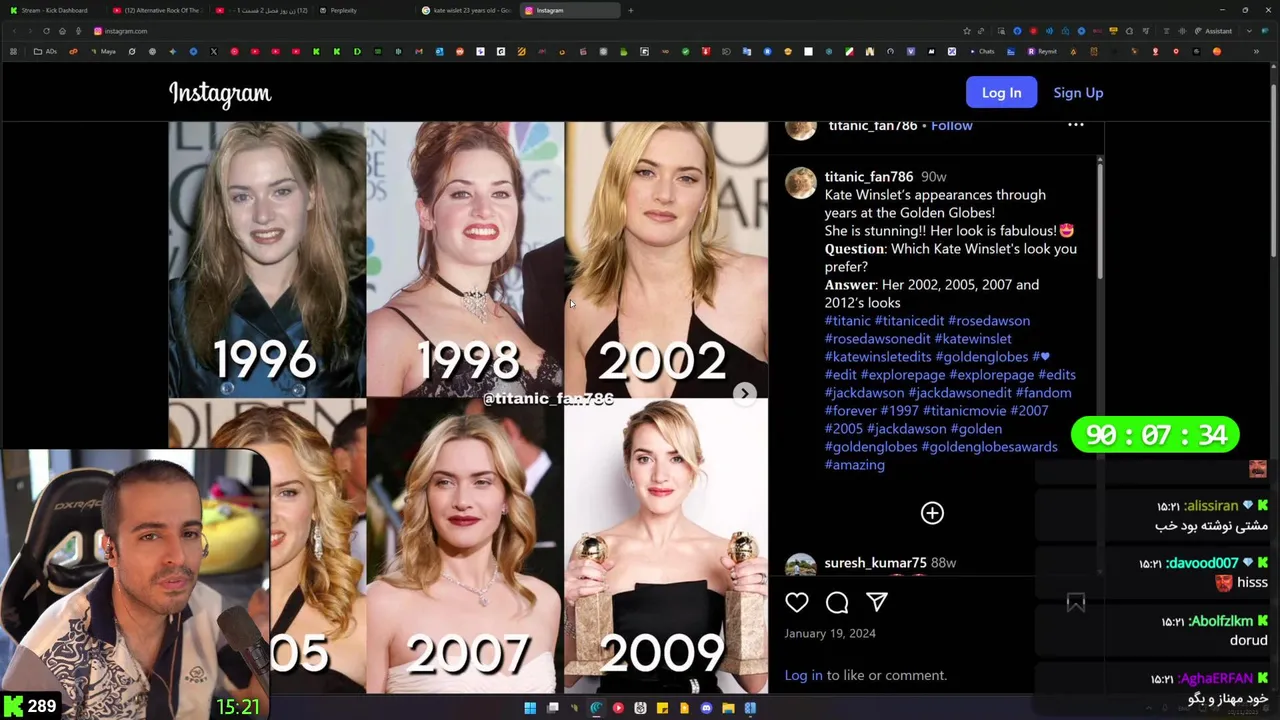Open the Gmail bookmark icon
This screenshot has width=1280, height=720.
pos(419,51)
